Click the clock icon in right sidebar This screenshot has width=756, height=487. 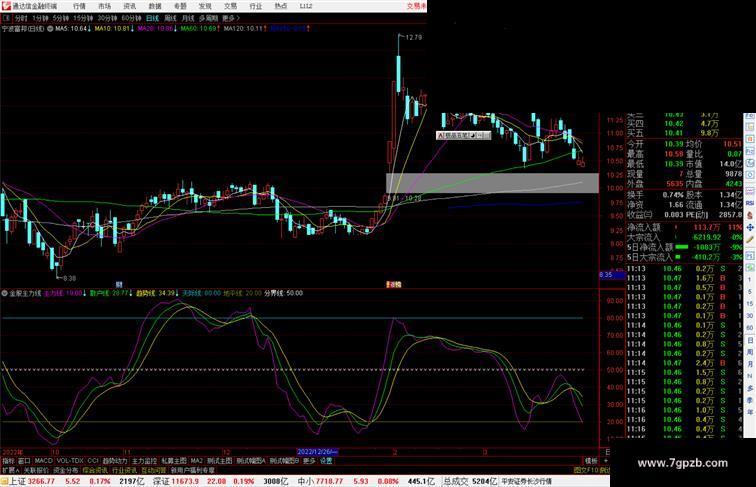[750, 174]
